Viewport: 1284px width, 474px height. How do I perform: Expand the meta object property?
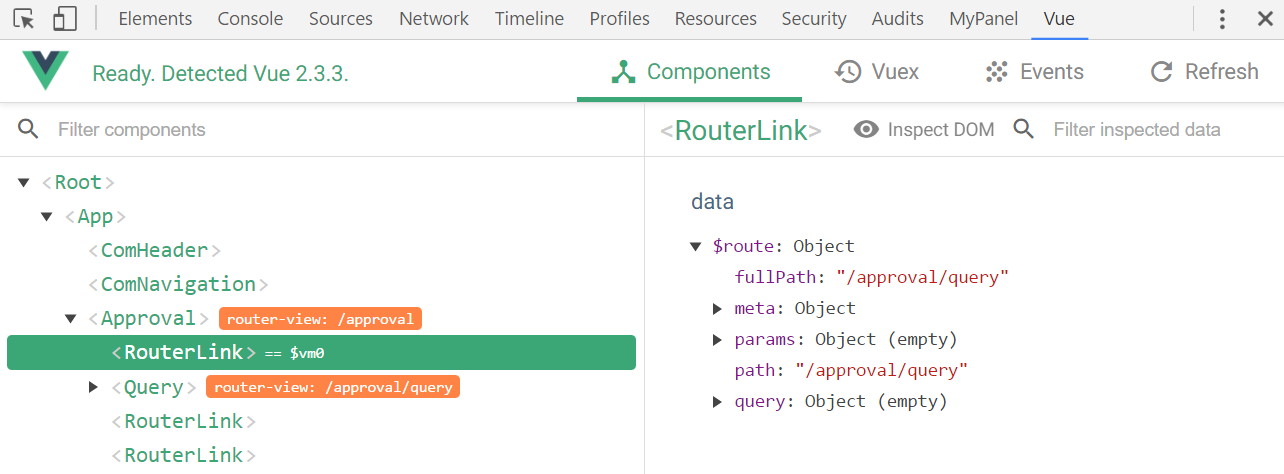717,309
